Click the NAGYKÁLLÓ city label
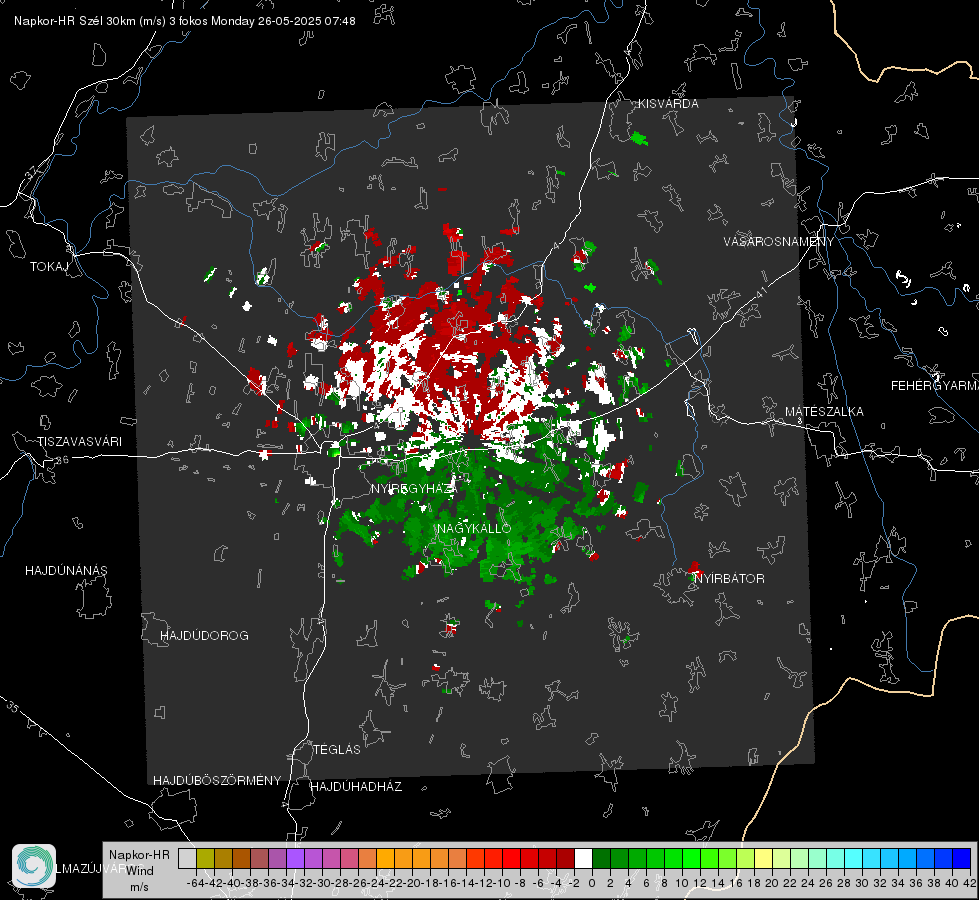This screenshot has height=900, width=979. click(475, 528)
